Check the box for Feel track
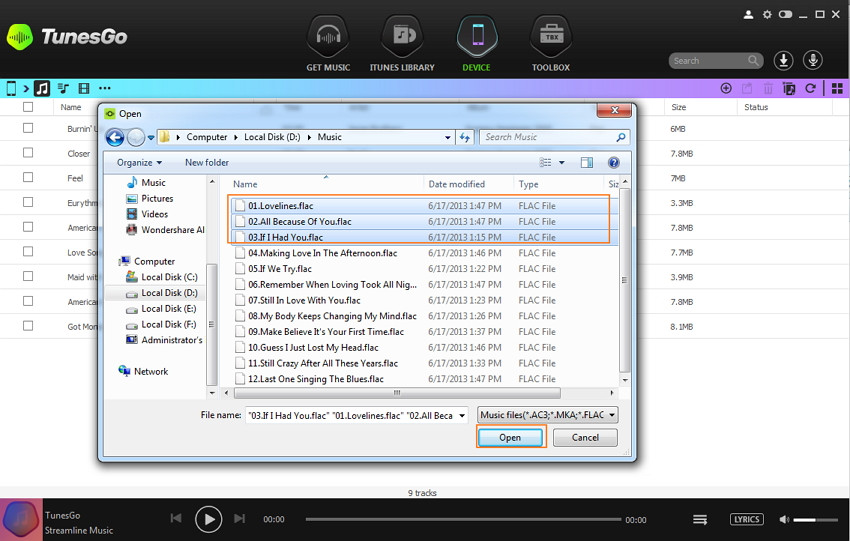The height and width of the screenshot is (541, 850). (x=28, y=177)
